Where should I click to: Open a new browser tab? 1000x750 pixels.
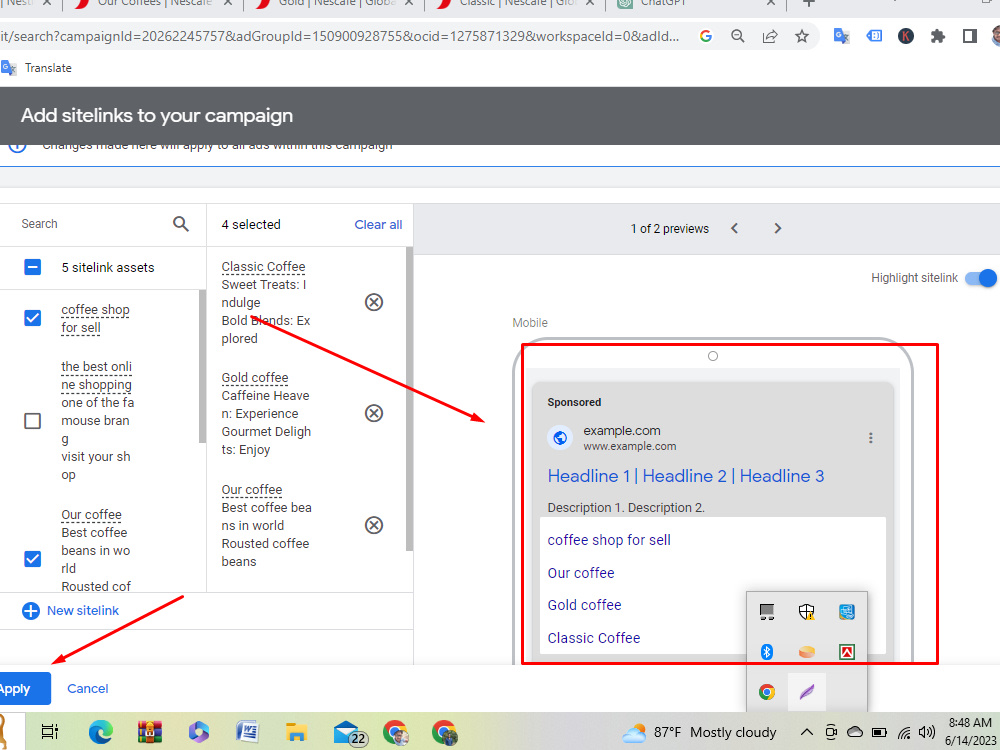point(809,3)
